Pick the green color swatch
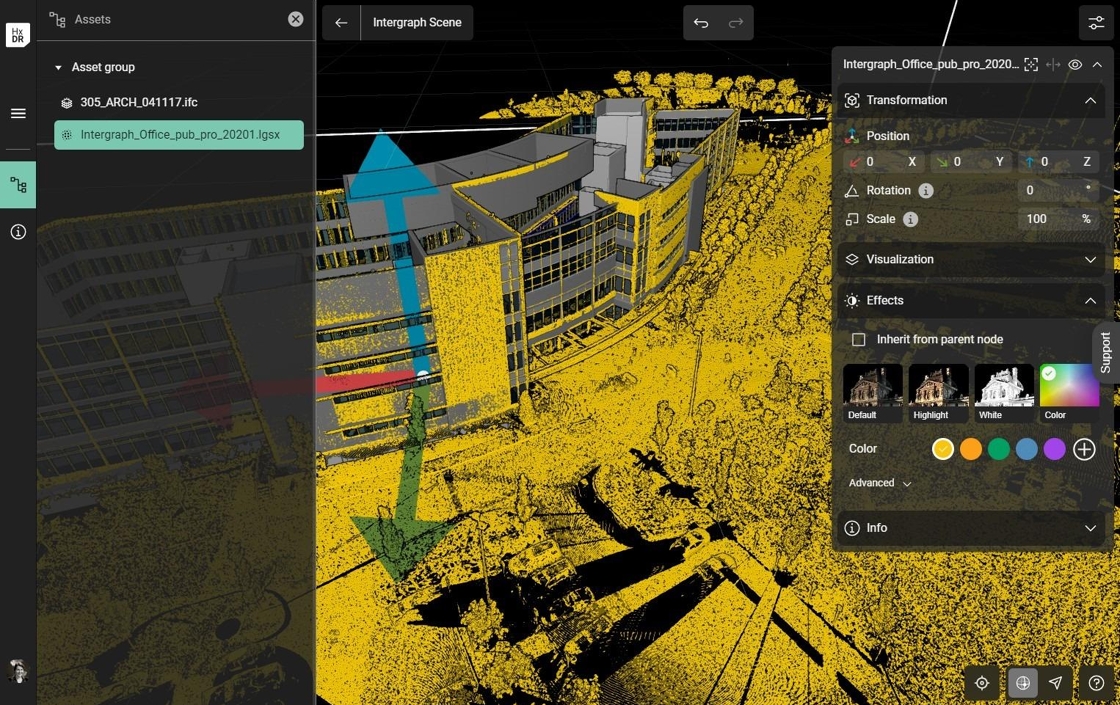1120x705 pixels. click(999, 449)
